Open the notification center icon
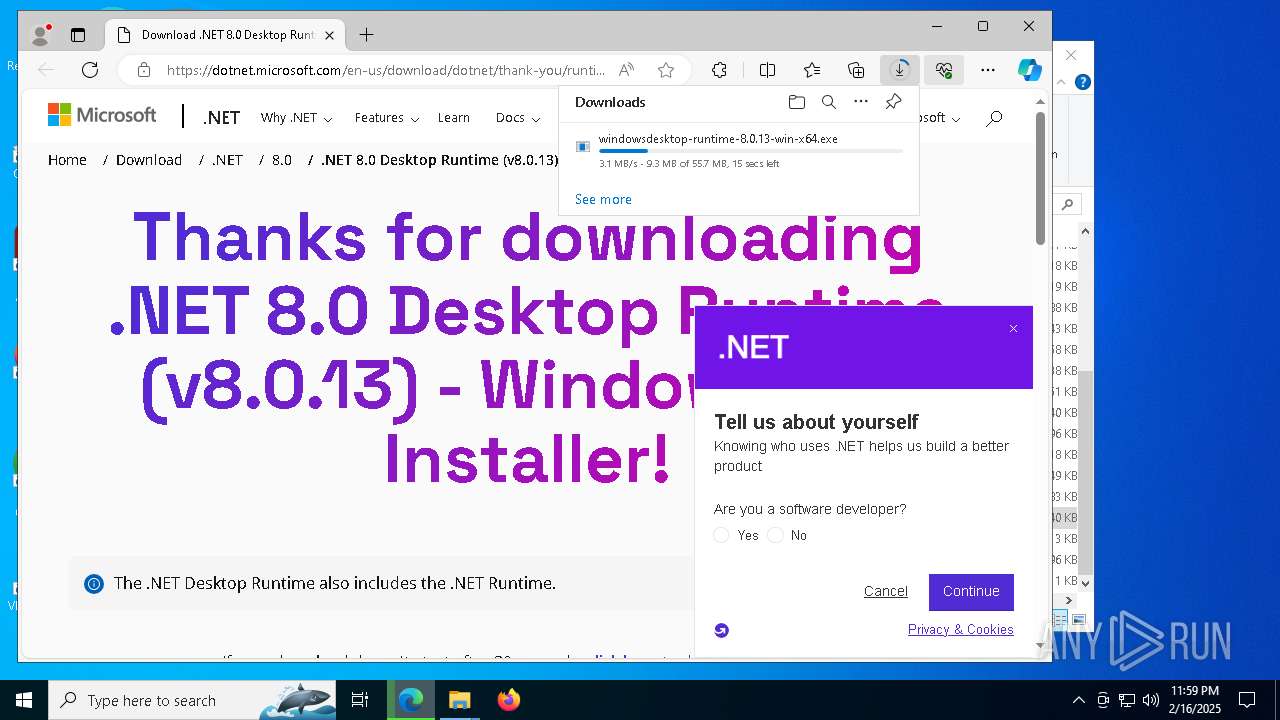1280x720 pixels. [x=1247, y=700]
